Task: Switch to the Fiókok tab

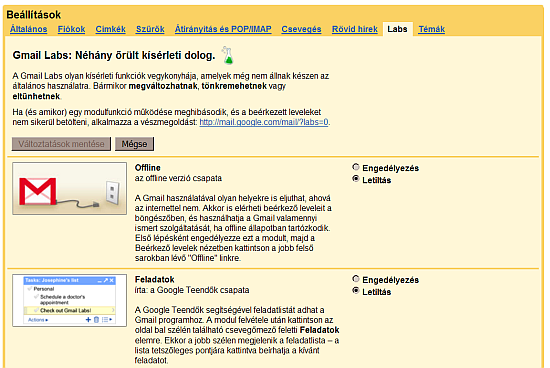Action: [72, 29]
